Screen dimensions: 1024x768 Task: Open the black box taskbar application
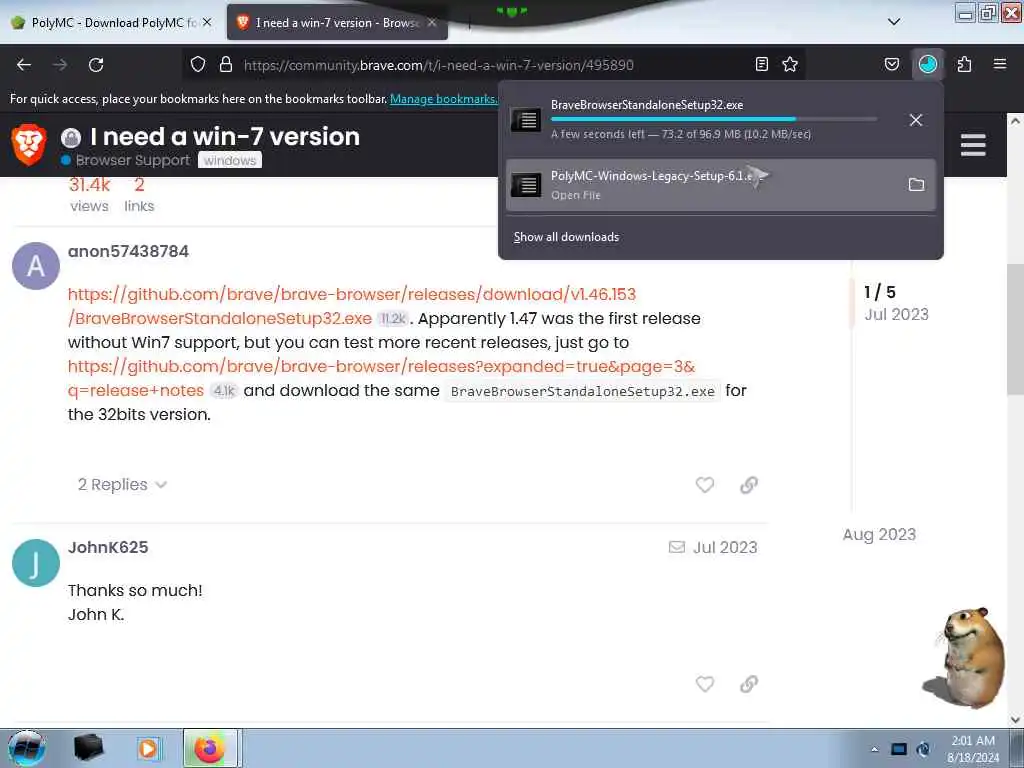pyautogui.click(x=89, y=748)
